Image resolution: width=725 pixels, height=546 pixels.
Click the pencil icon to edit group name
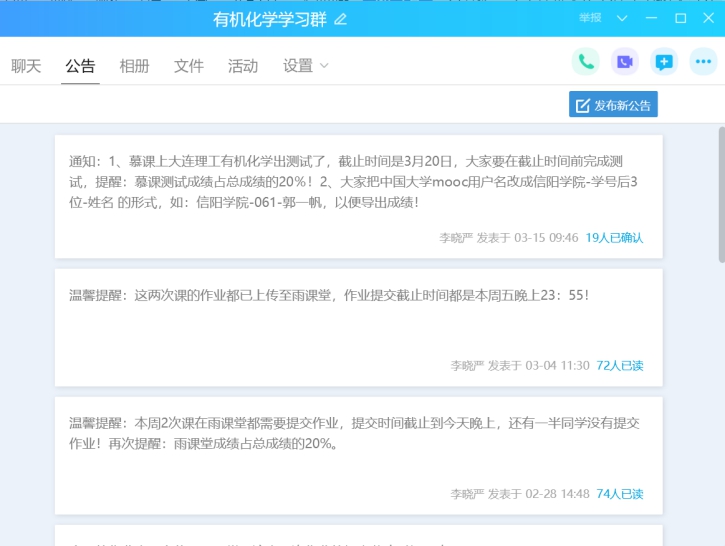[x=341, y=19]
